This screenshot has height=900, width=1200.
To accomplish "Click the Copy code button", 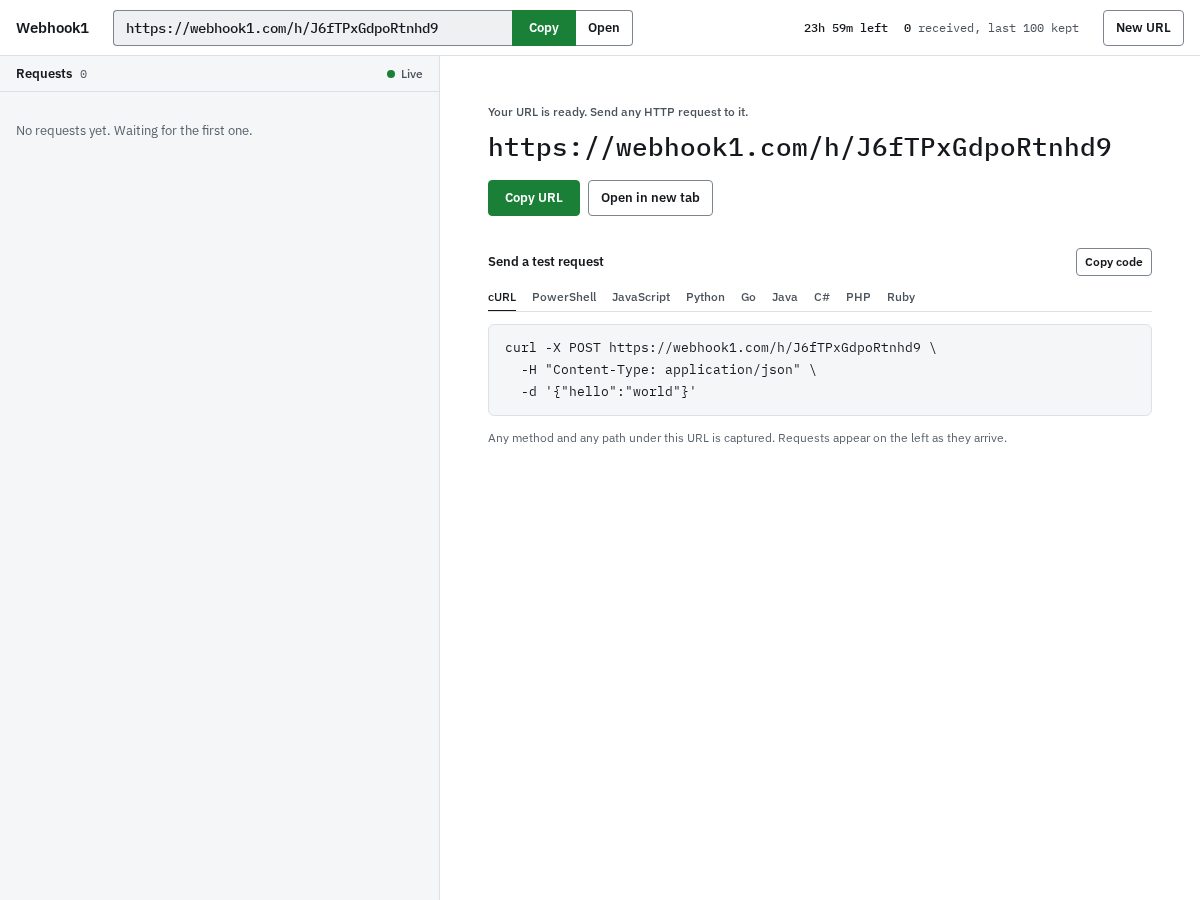I will click(1114, 262).
